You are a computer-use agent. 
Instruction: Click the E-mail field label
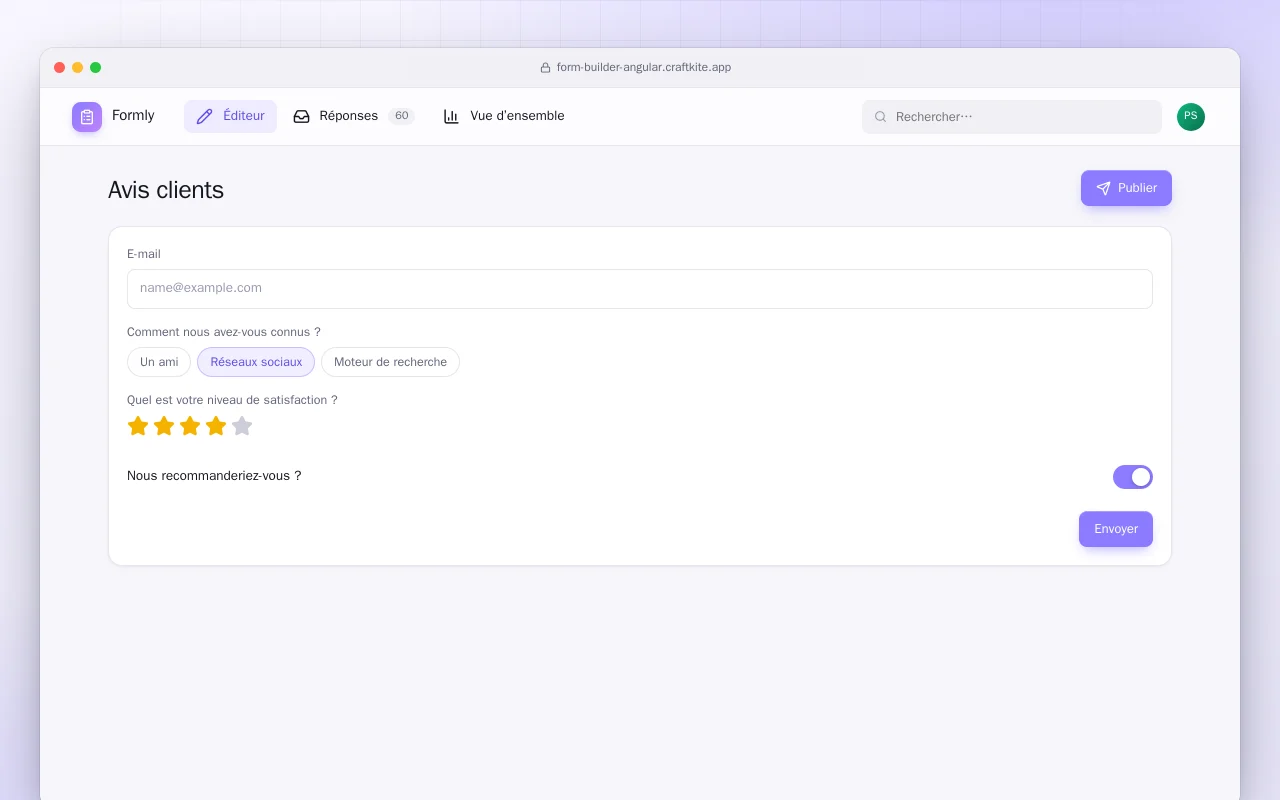pyautogui.click(x=144, y=254)
